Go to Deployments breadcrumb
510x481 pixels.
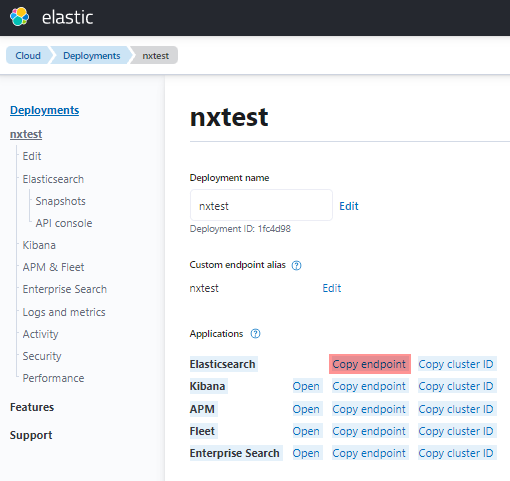(92, 55)
